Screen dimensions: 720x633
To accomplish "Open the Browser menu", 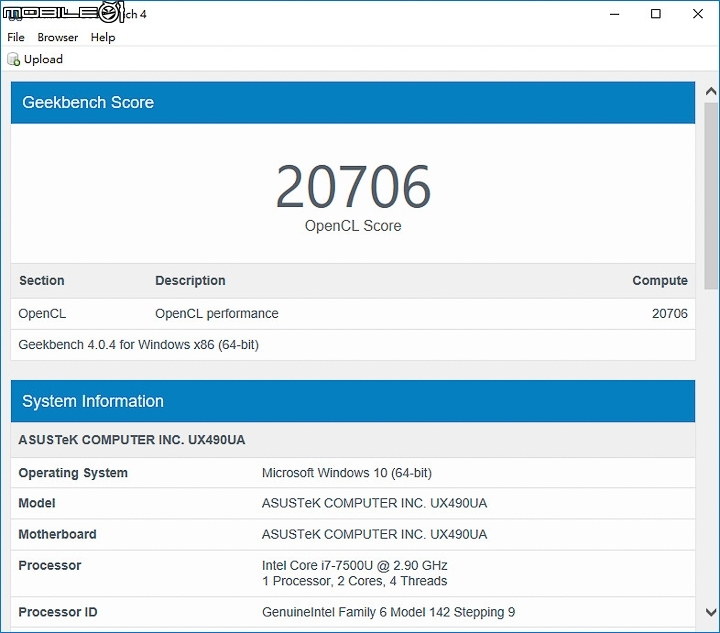I will (x=57, y=37).
